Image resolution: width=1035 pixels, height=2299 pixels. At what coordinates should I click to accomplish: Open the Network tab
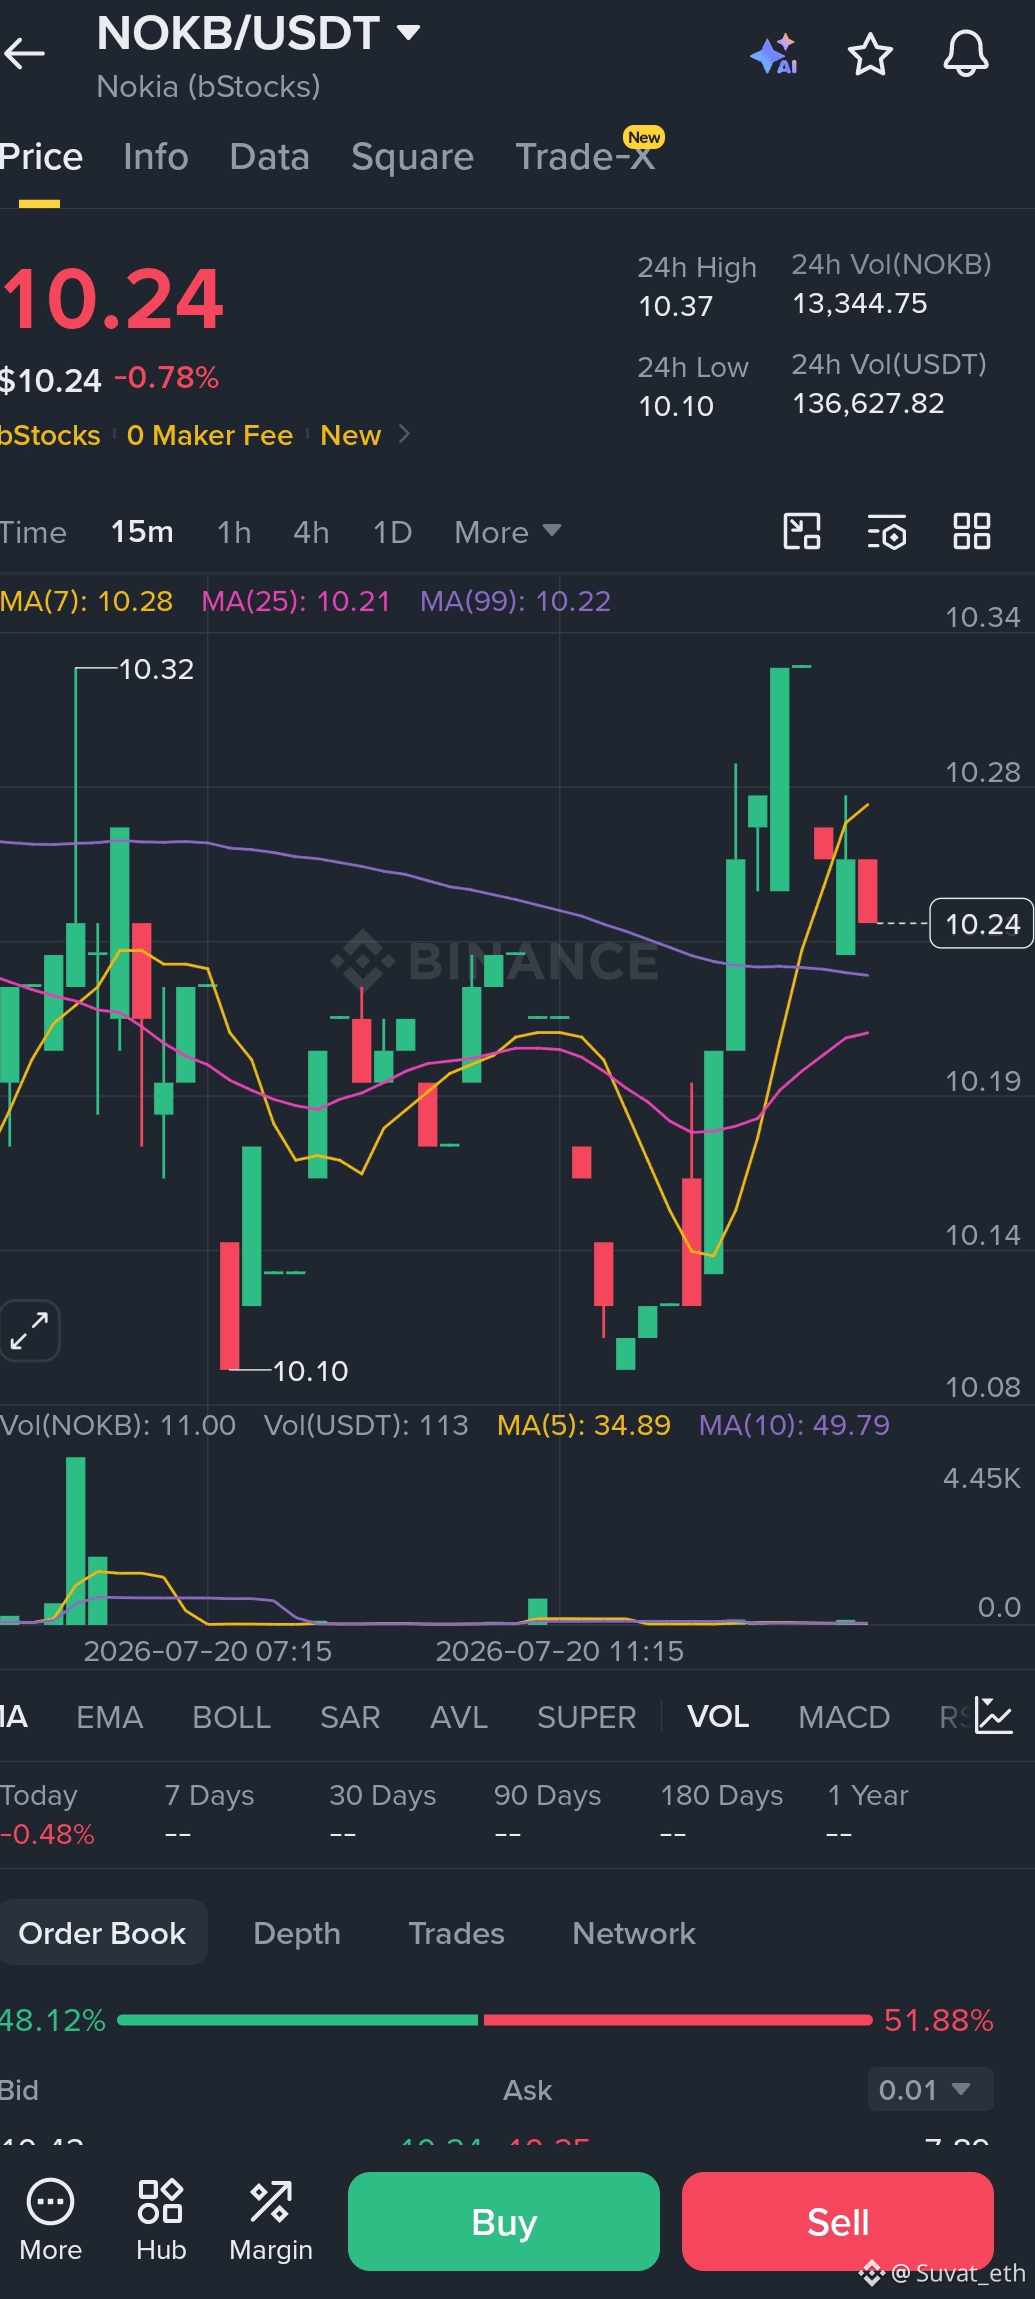(634, 1933)
